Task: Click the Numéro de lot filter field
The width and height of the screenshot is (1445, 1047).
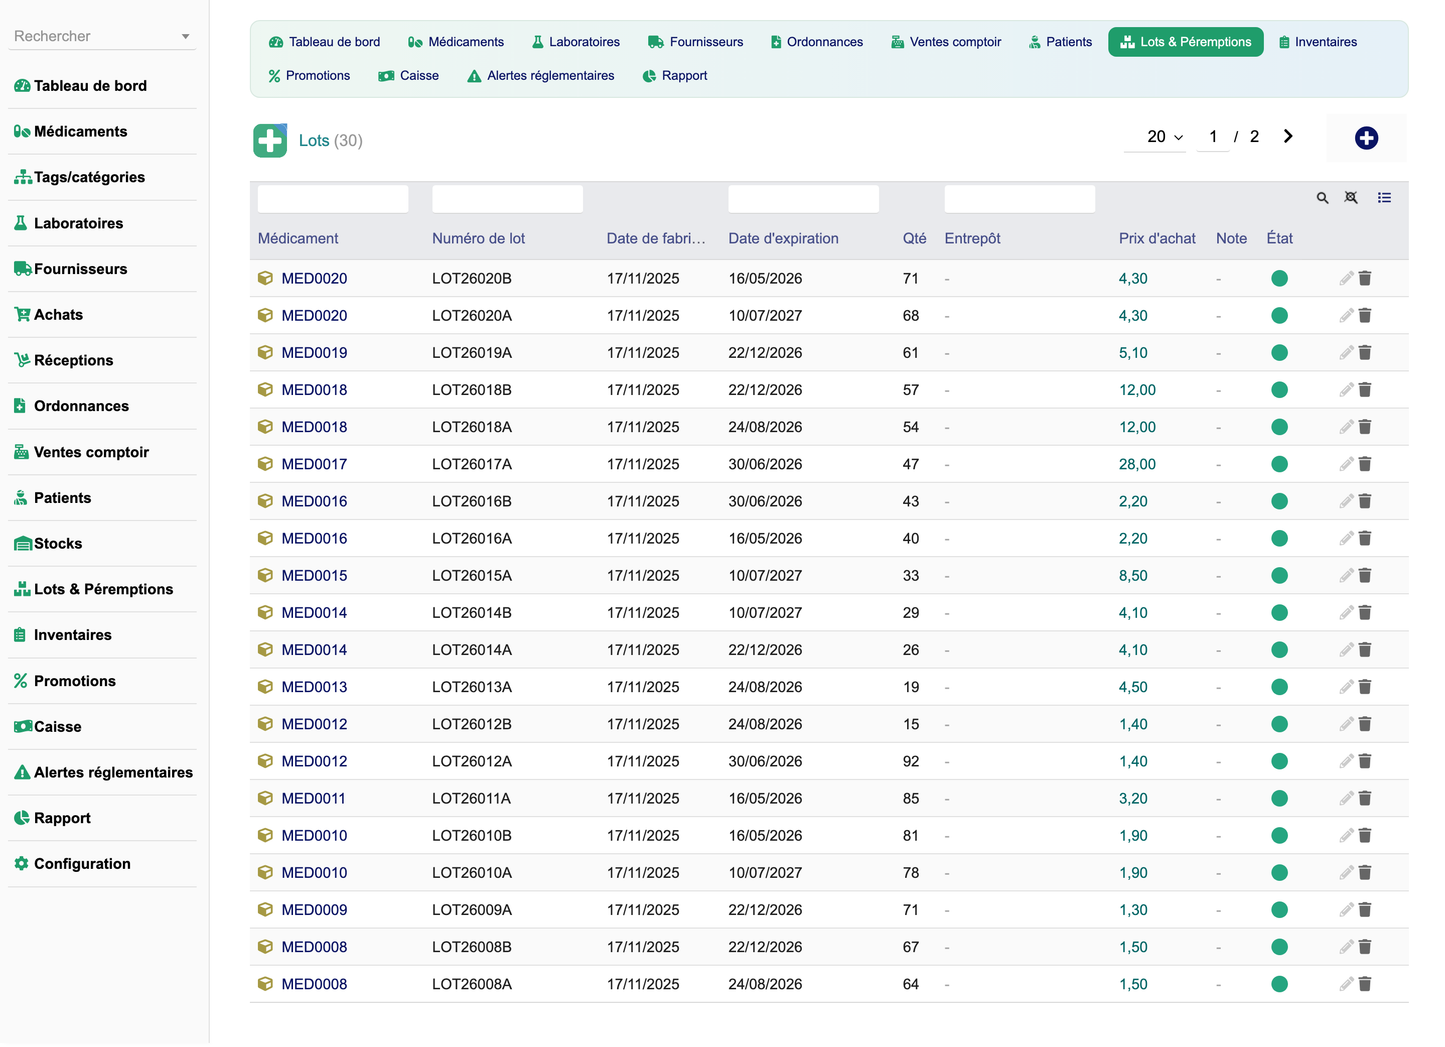Action: pos(507,199)
